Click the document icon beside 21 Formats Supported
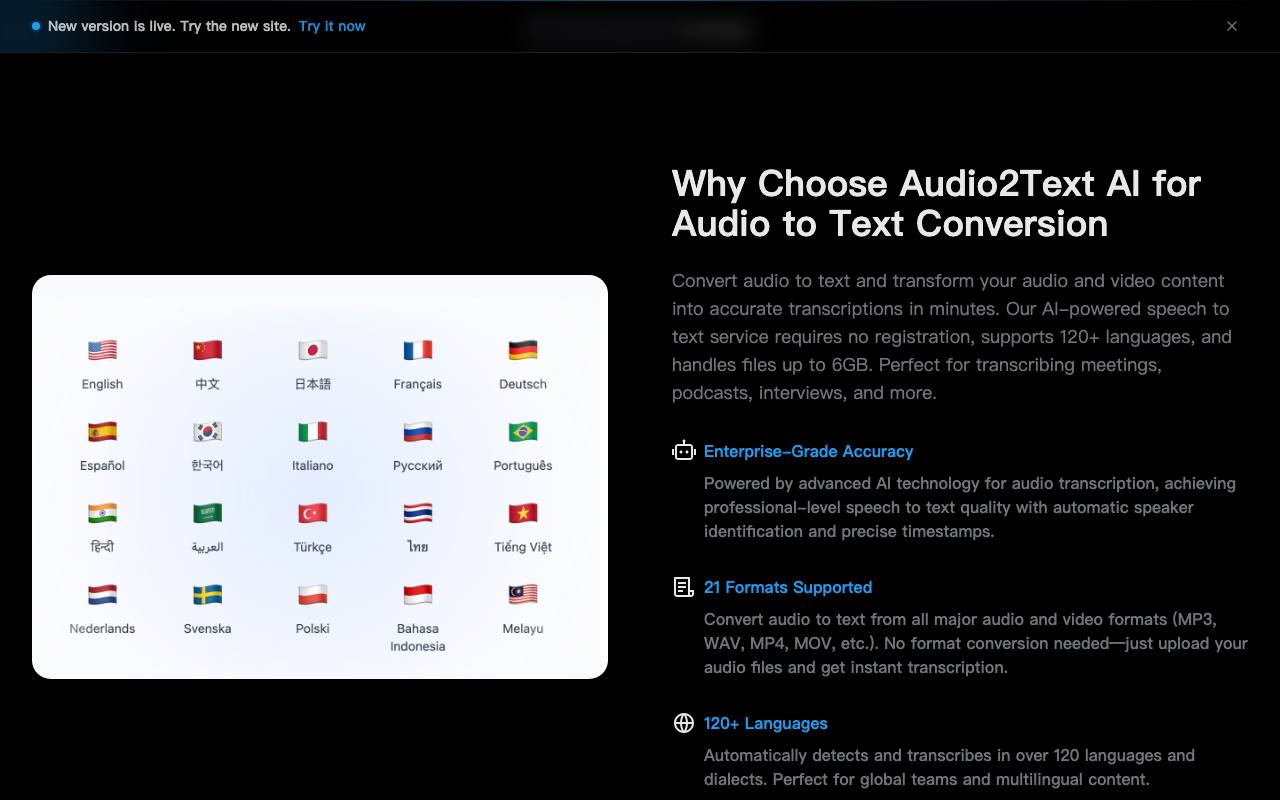 [684, 587]
